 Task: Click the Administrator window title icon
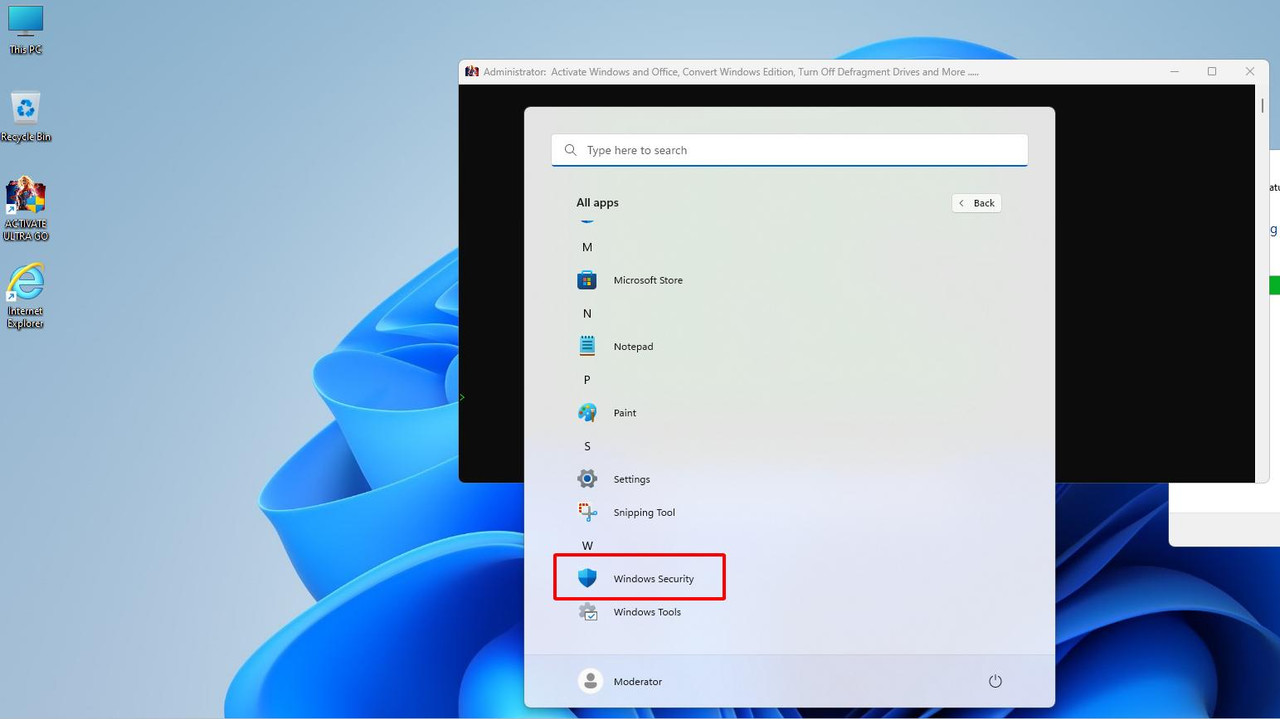[x=471, y=72]
